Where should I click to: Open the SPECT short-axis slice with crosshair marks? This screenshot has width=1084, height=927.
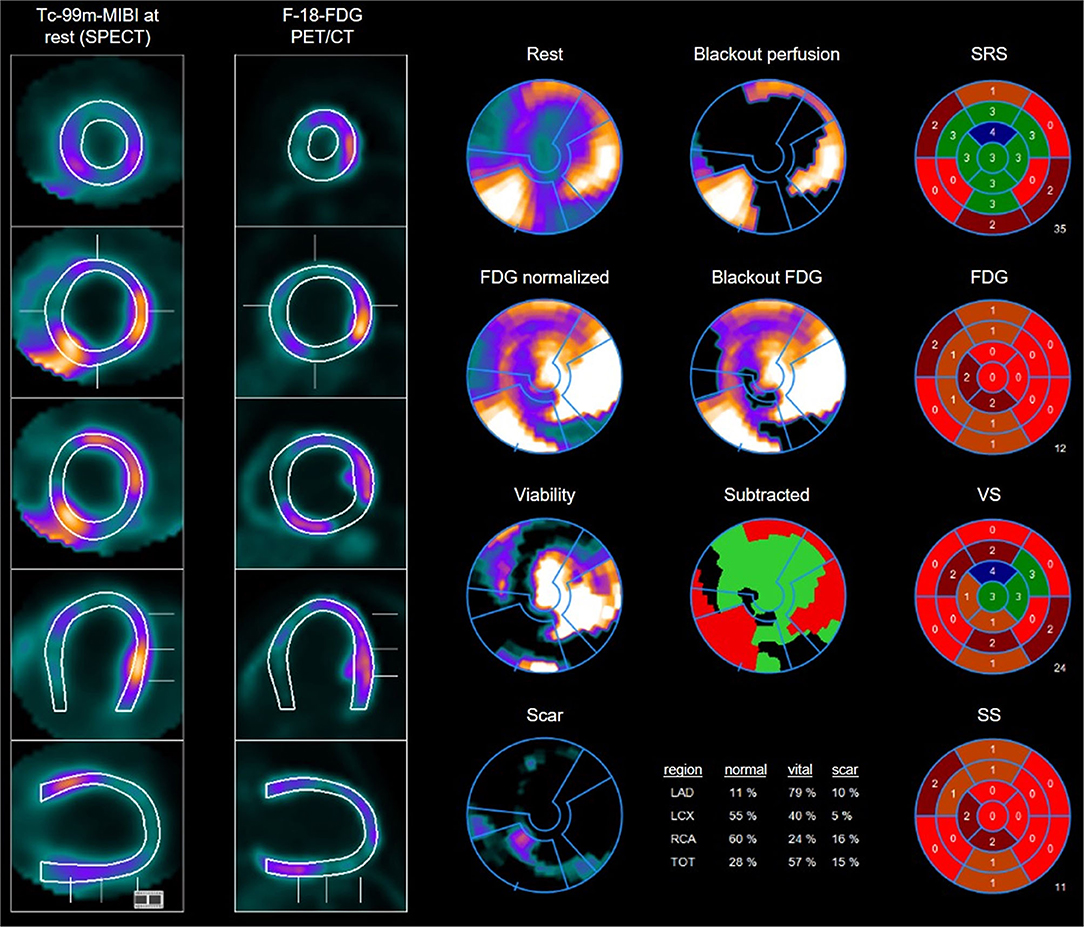(97, 312)
